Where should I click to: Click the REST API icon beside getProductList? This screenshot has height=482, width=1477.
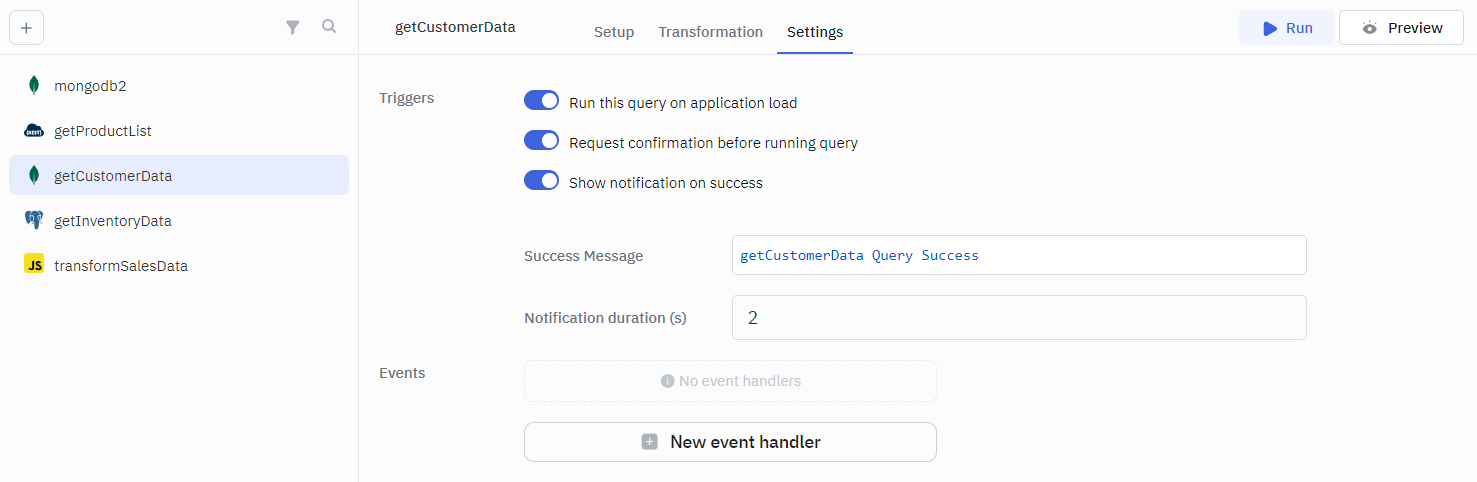[x=34, y=131]
